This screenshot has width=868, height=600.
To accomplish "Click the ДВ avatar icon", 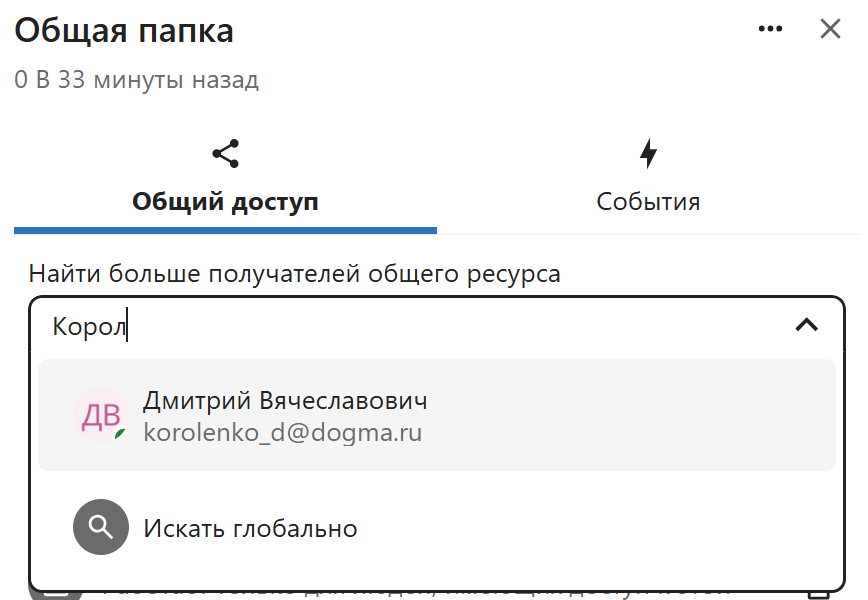I will point(100,415).
